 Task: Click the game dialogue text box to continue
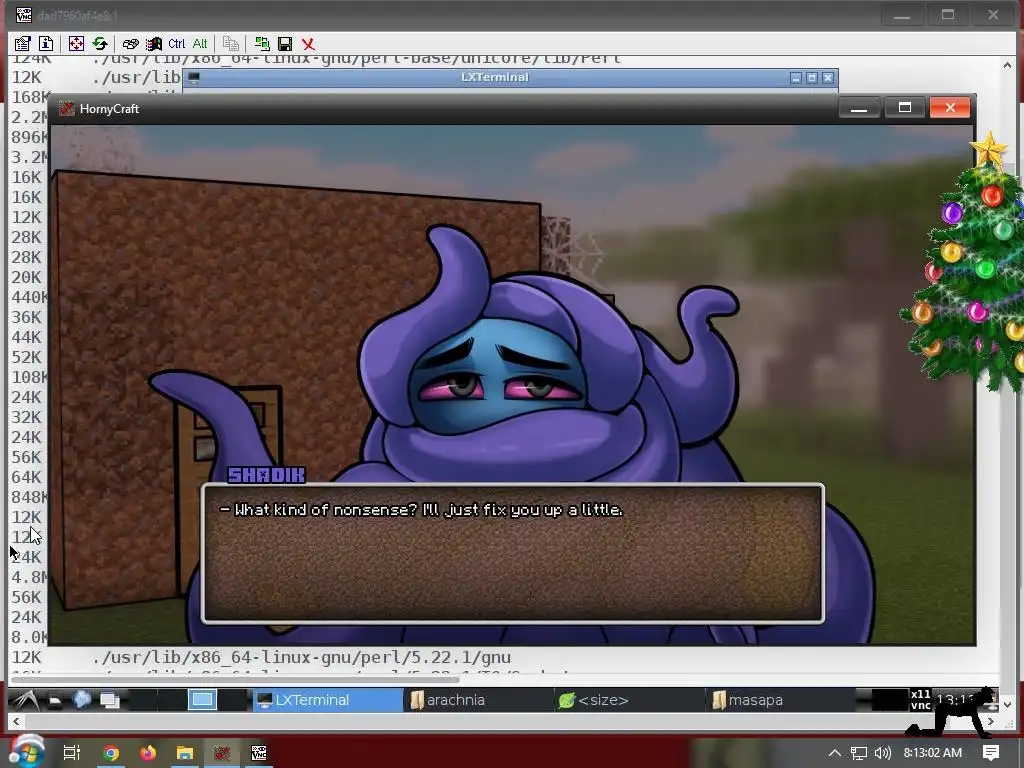(513, 553)
